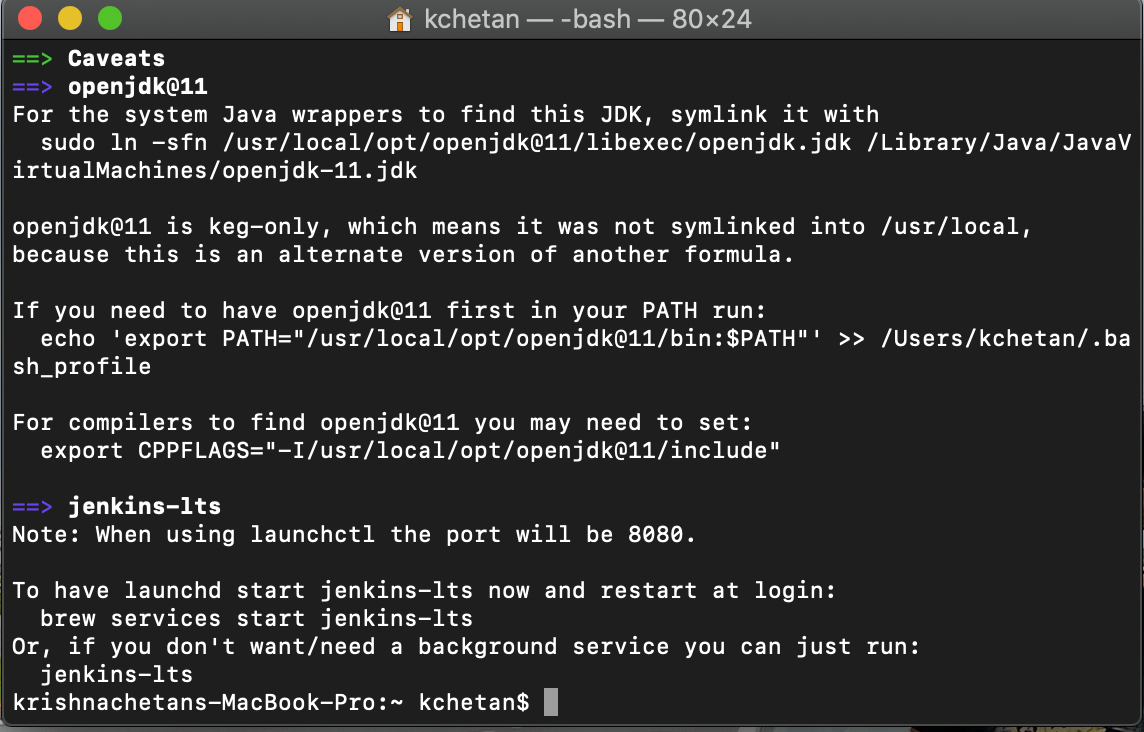Click the green zoom window button

tap(110, 18)
